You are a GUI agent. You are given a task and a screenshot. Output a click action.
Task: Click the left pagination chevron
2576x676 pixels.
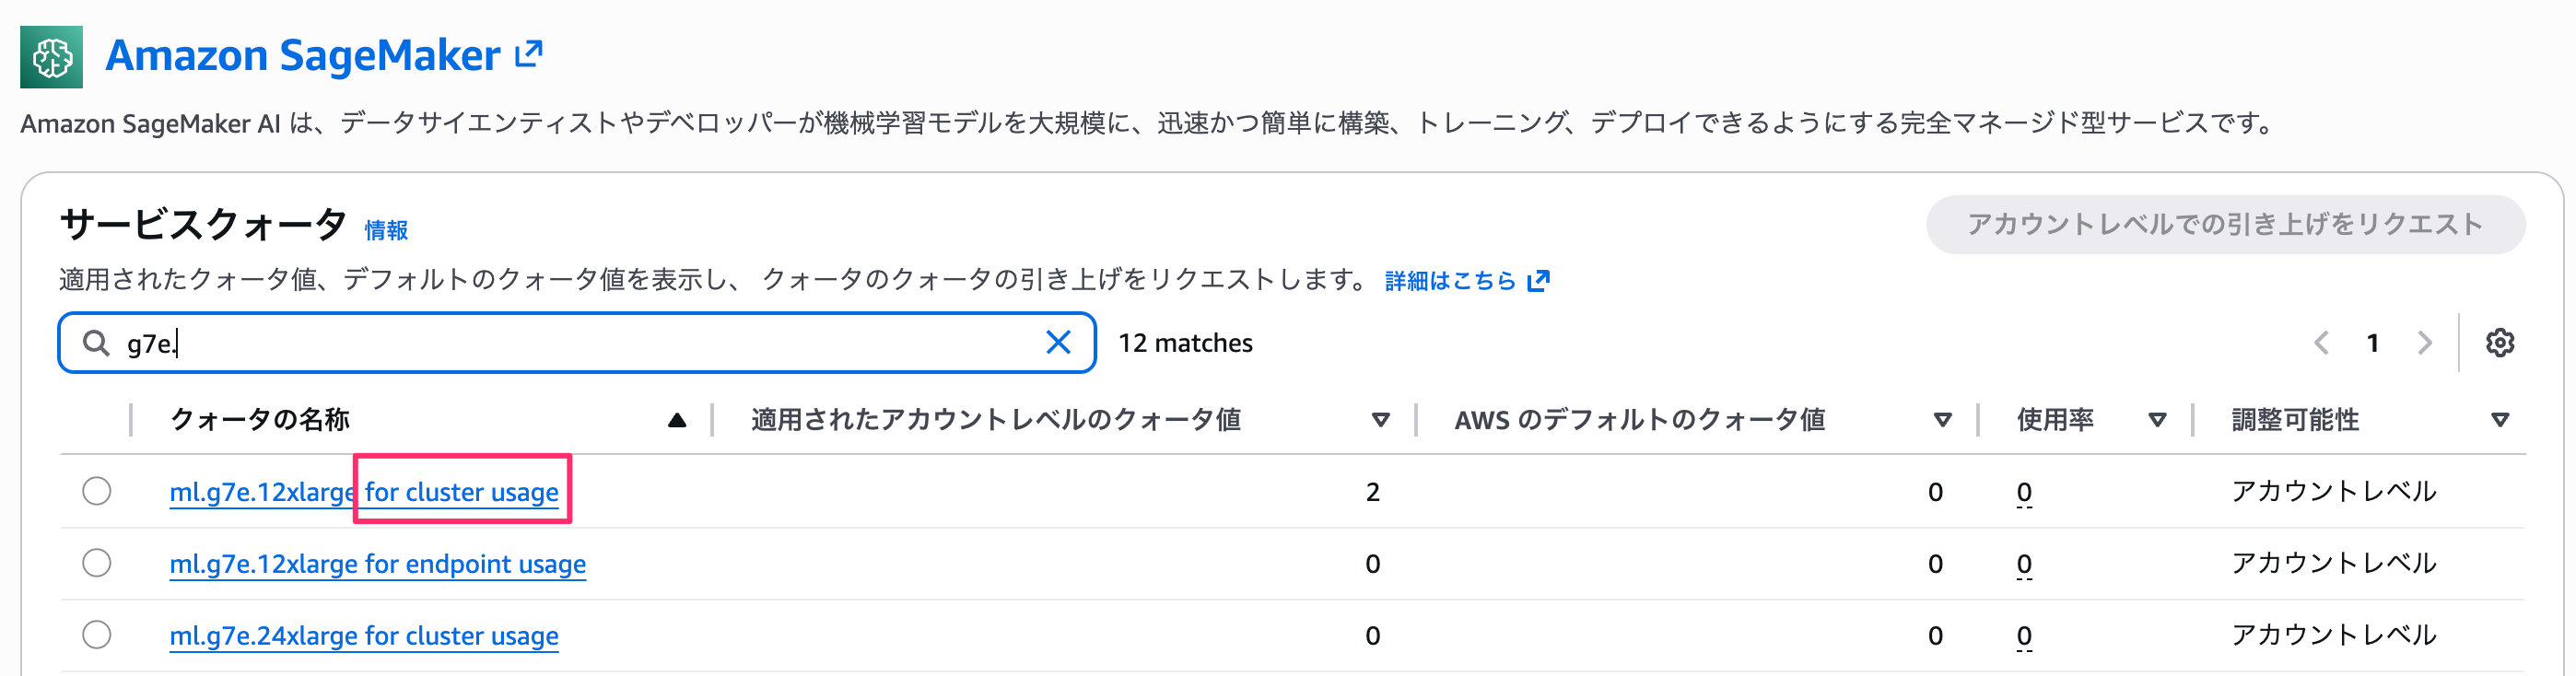pyautogui.click(x=2321, y=343)
